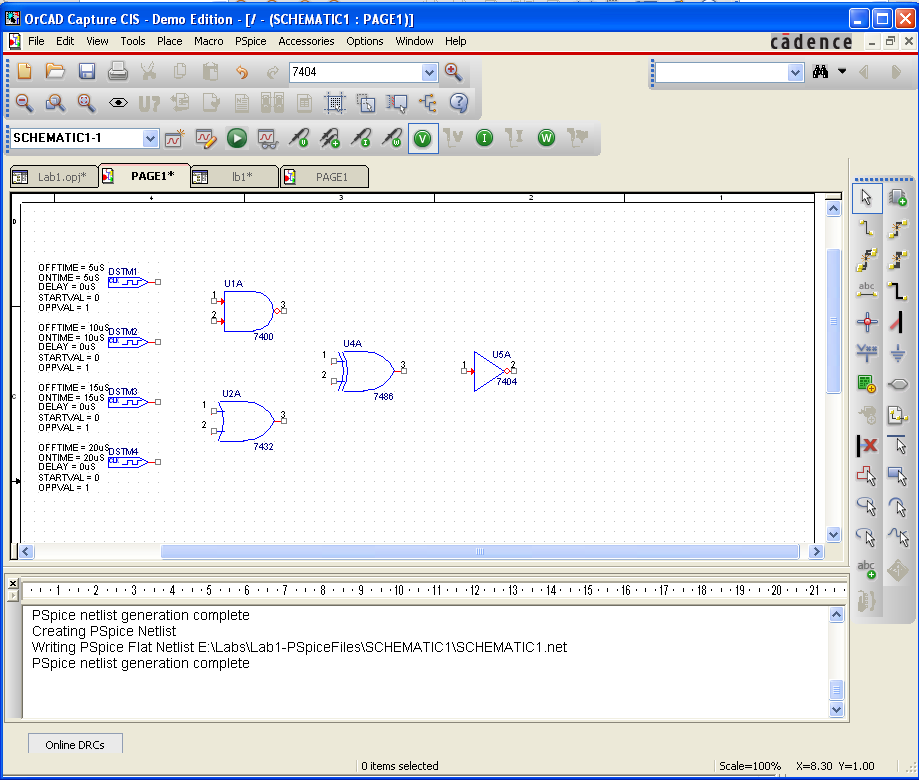The height and width of the screenshot is (780, 919).
Task: Open the Macro menu
Action: tap(208, 41)
